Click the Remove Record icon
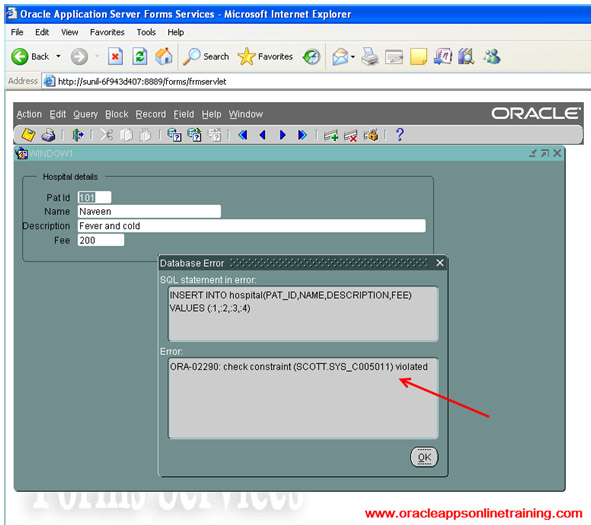This screenshot has height=525, width=591. pos(351,135)
